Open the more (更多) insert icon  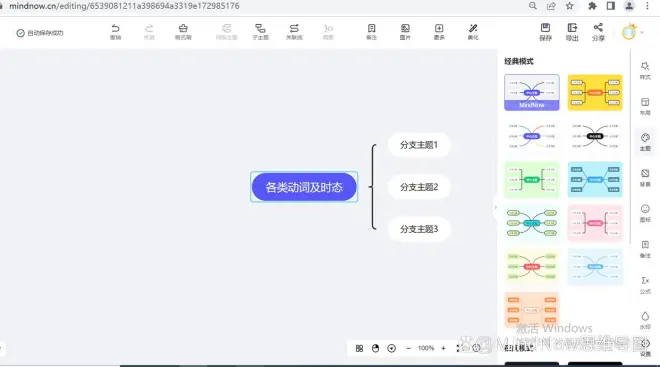pyautogui.click(x=439, y=32)
